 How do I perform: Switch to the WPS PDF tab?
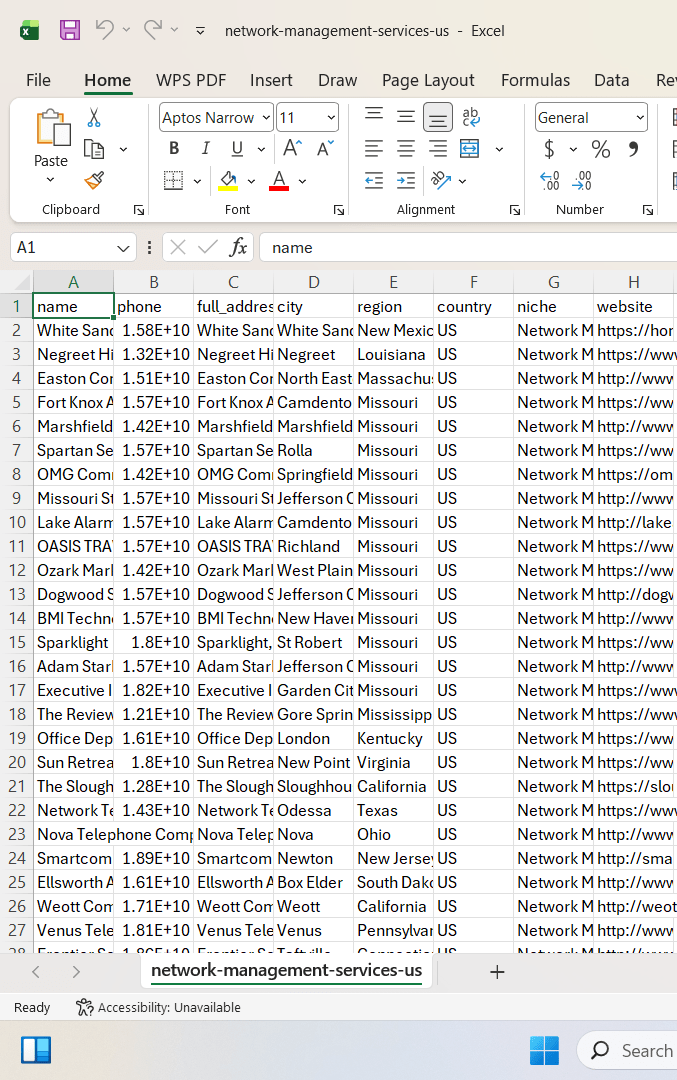click(x=191, y=80)
